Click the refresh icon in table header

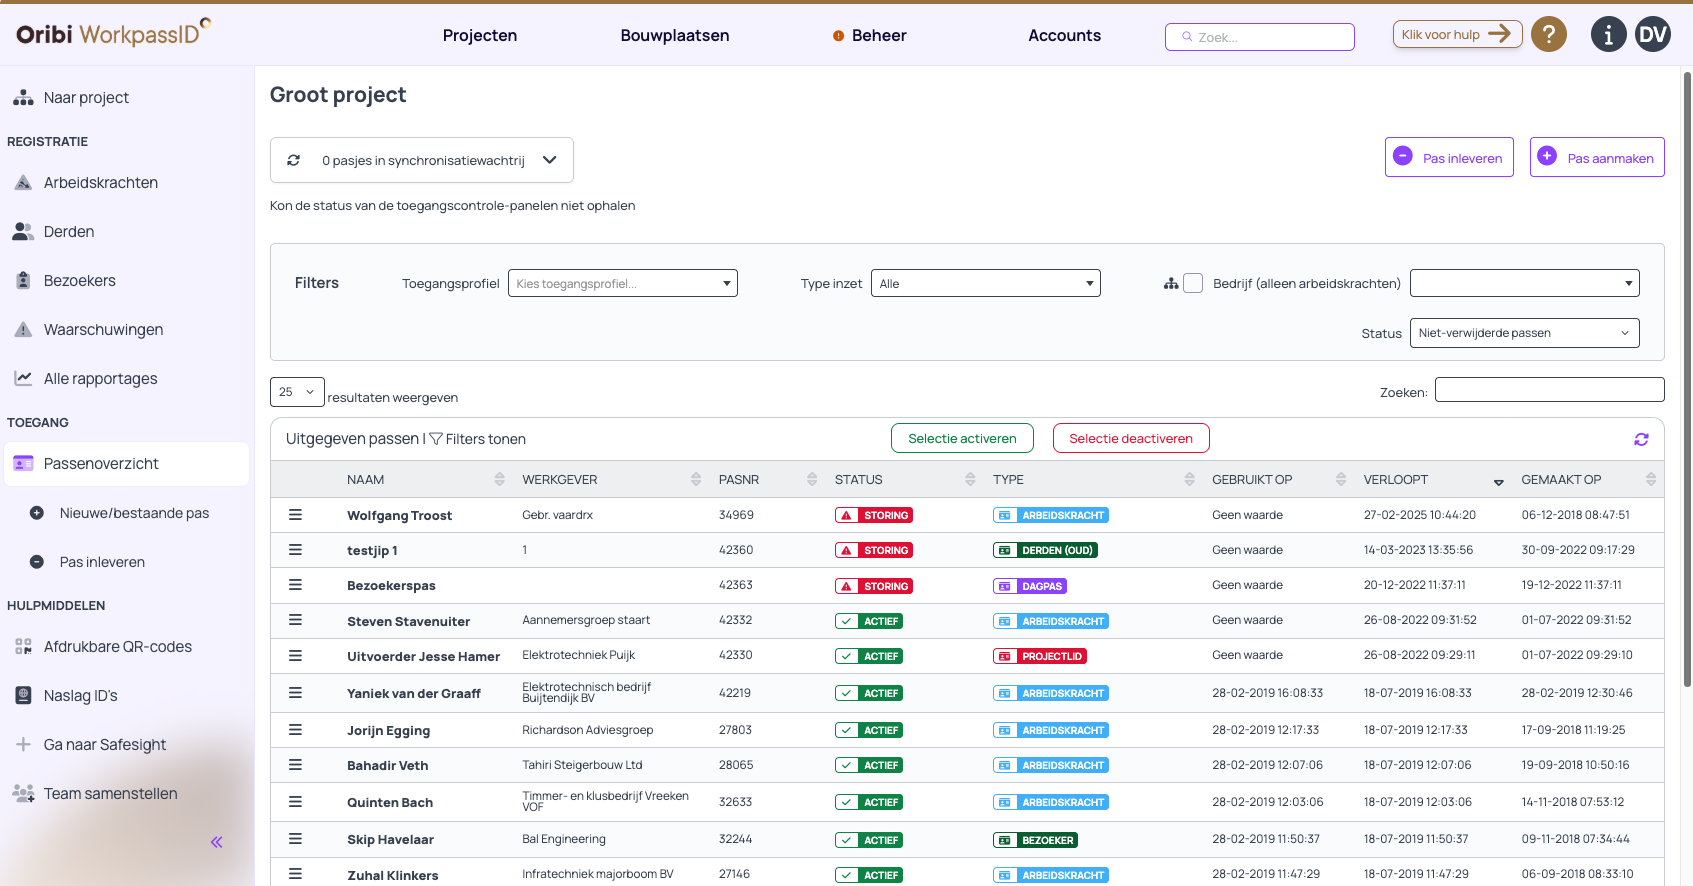pyautogui.click(x=1641, y=439)
